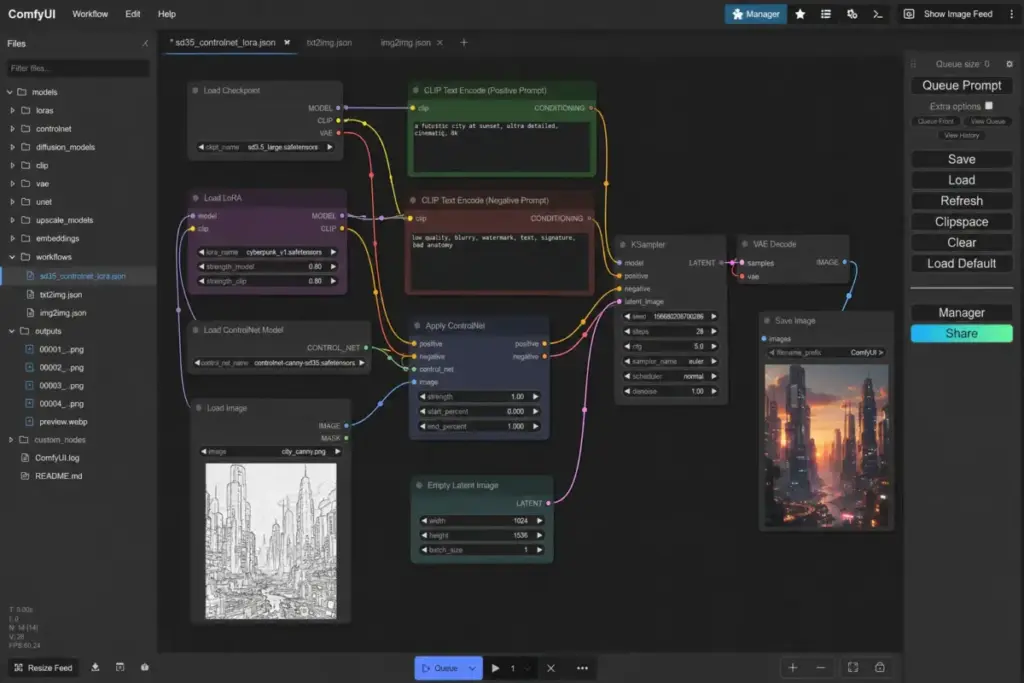Screen dimensions: 1024x683
Task: Toggle the Save Image node collapse dot
Action: click(x=766, y=321)
